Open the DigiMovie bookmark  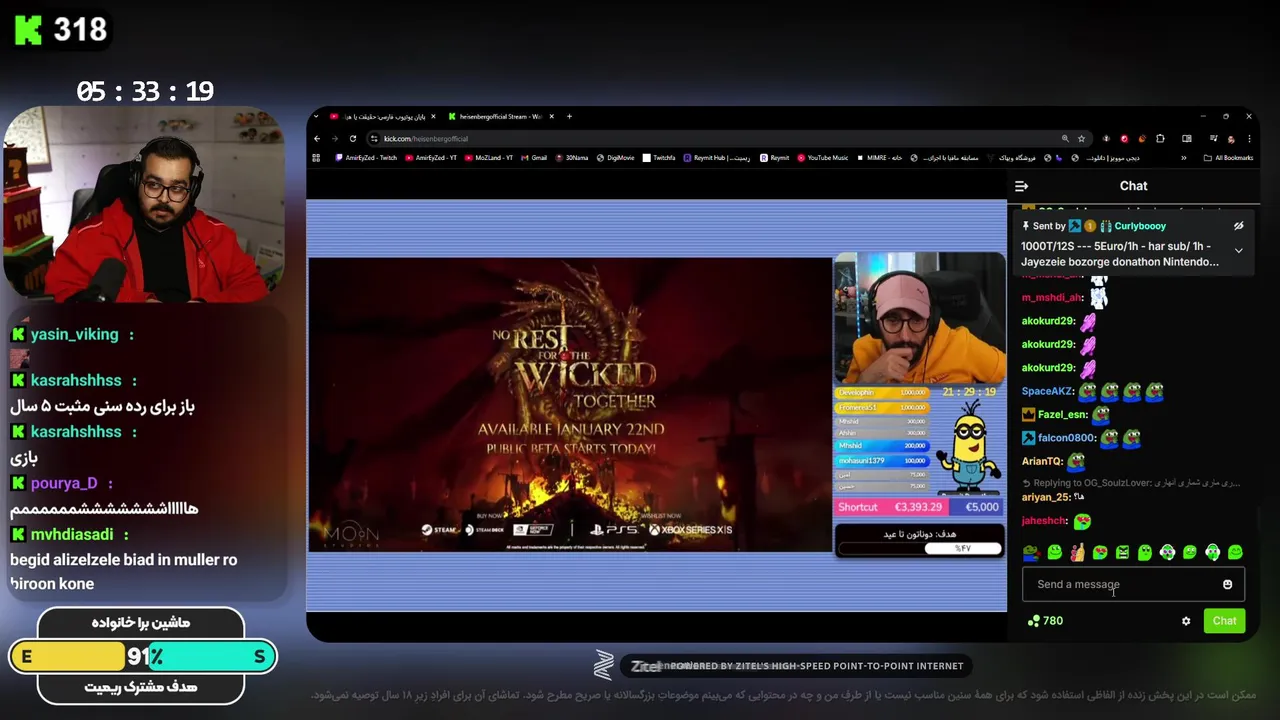coord(616,158)
